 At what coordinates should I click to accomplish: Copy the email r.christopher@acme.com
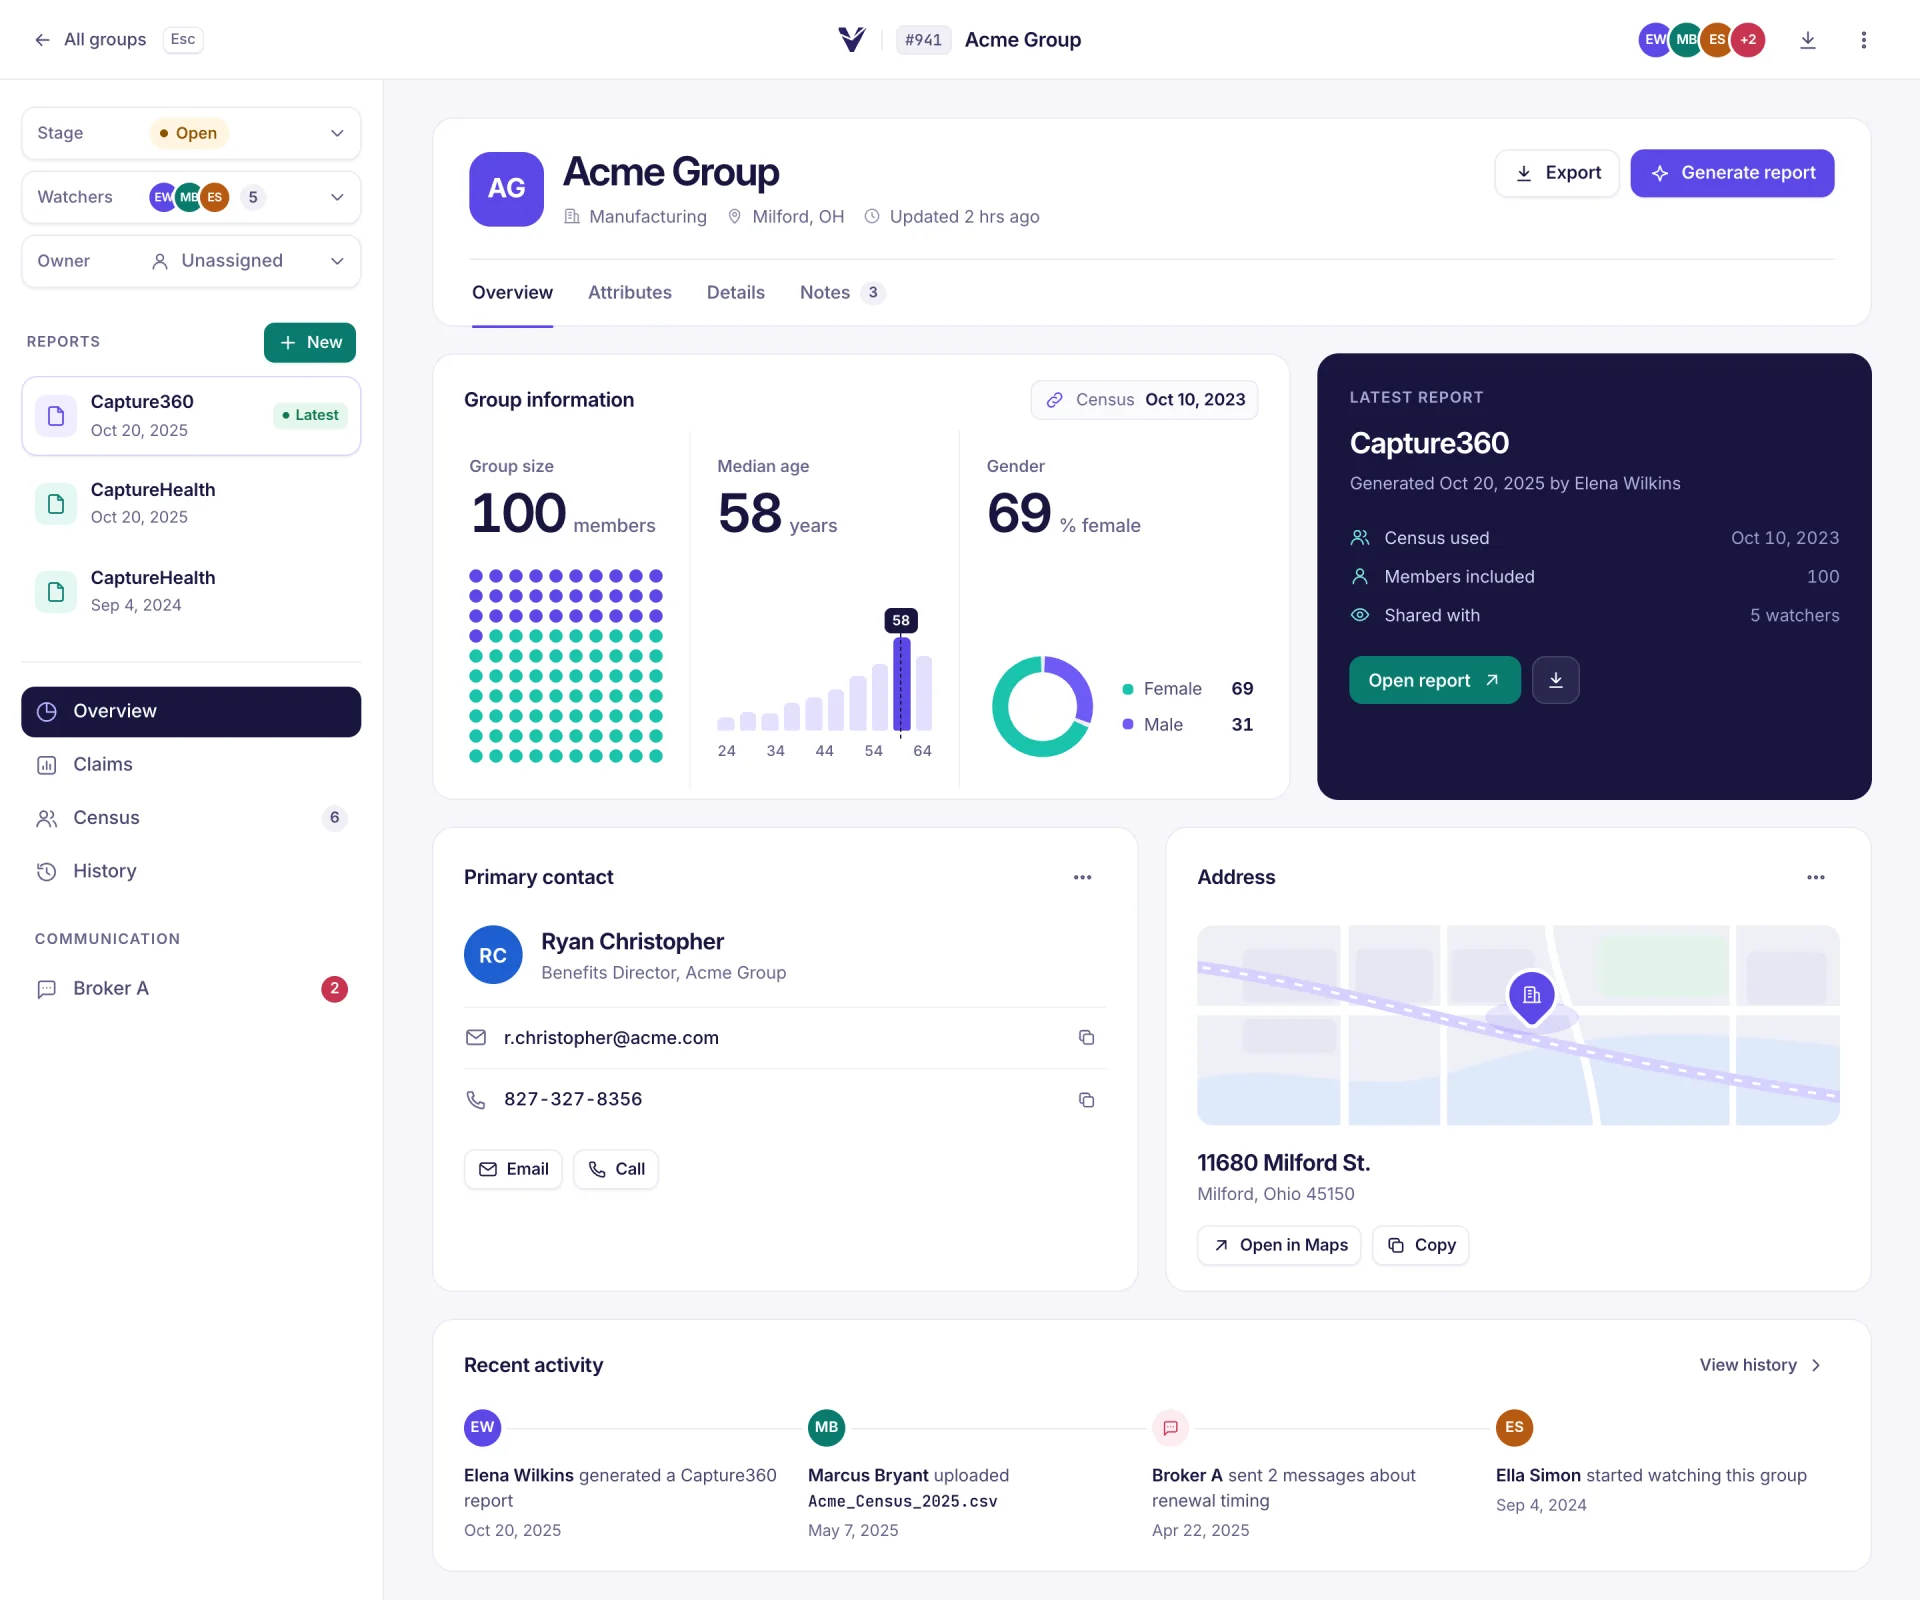(x=1086, y=1037)
